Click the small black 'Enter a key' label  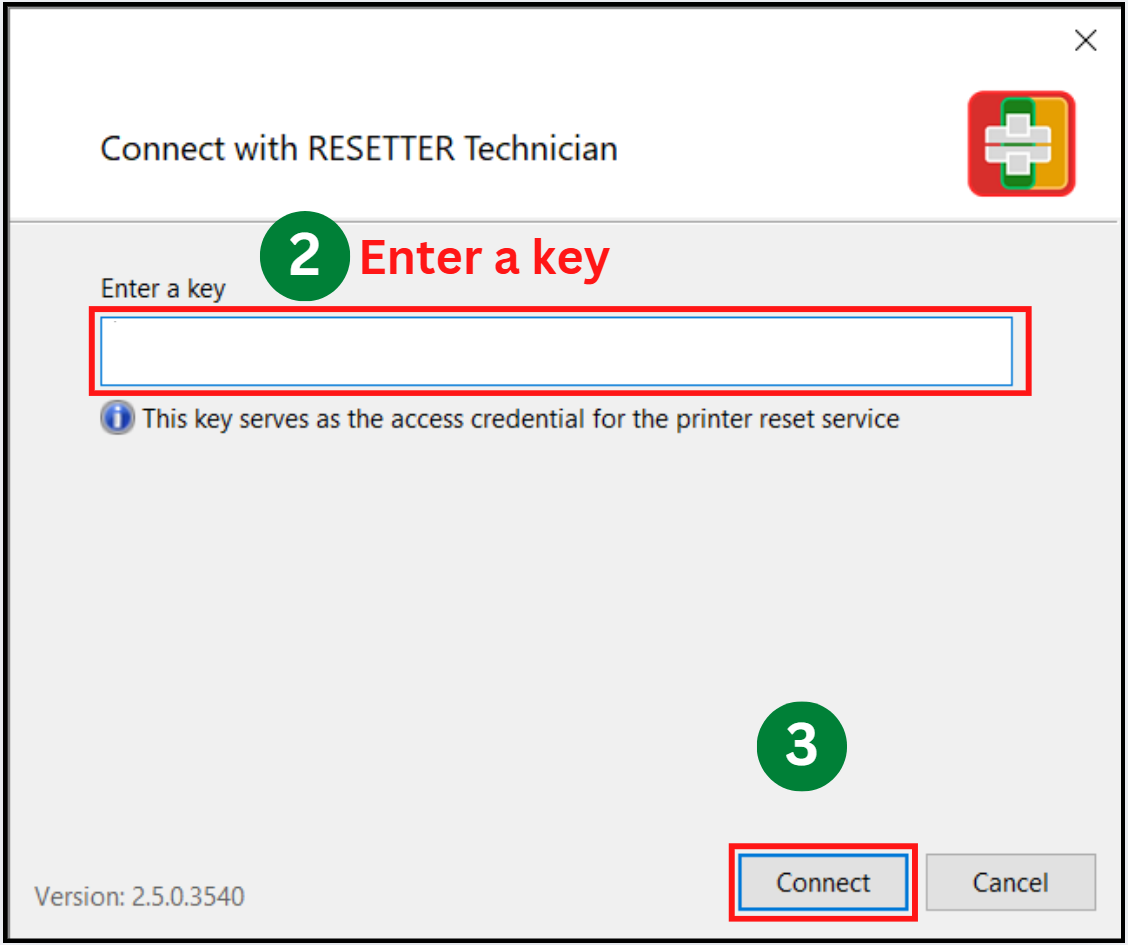[x=163, y=289]
